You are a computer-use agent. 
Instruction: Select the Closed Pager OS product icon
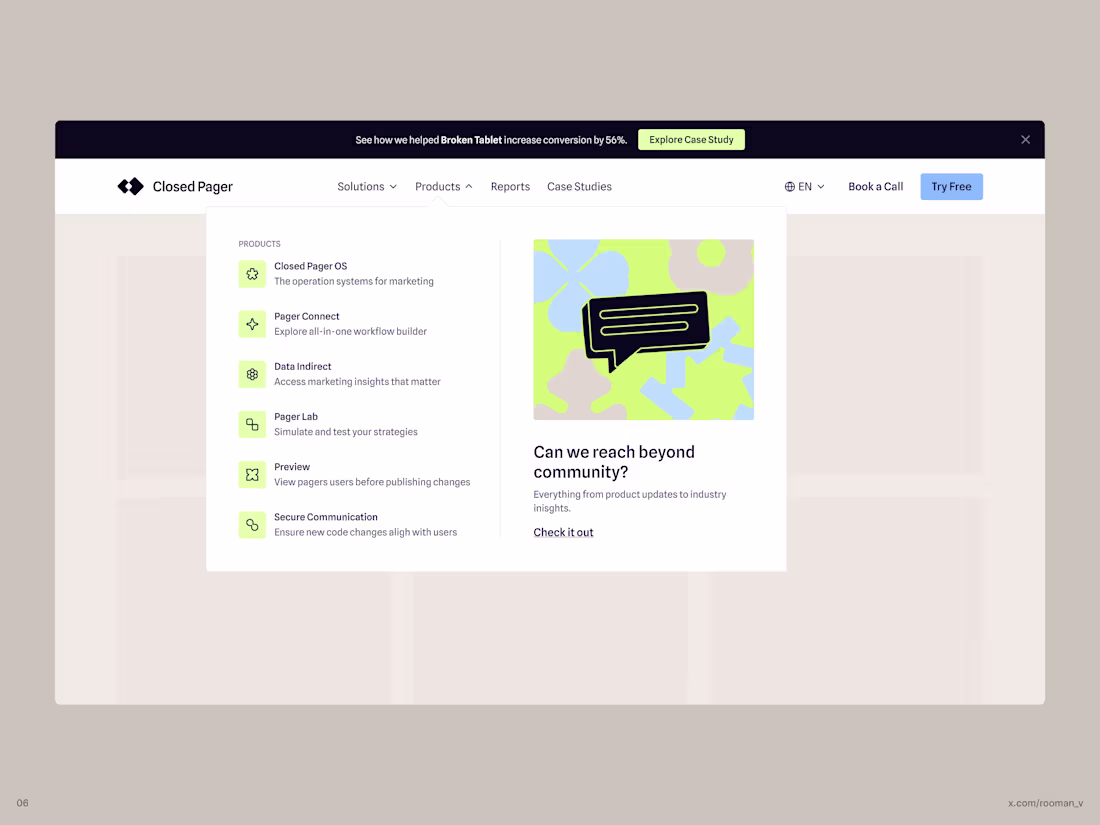point(252,273)
